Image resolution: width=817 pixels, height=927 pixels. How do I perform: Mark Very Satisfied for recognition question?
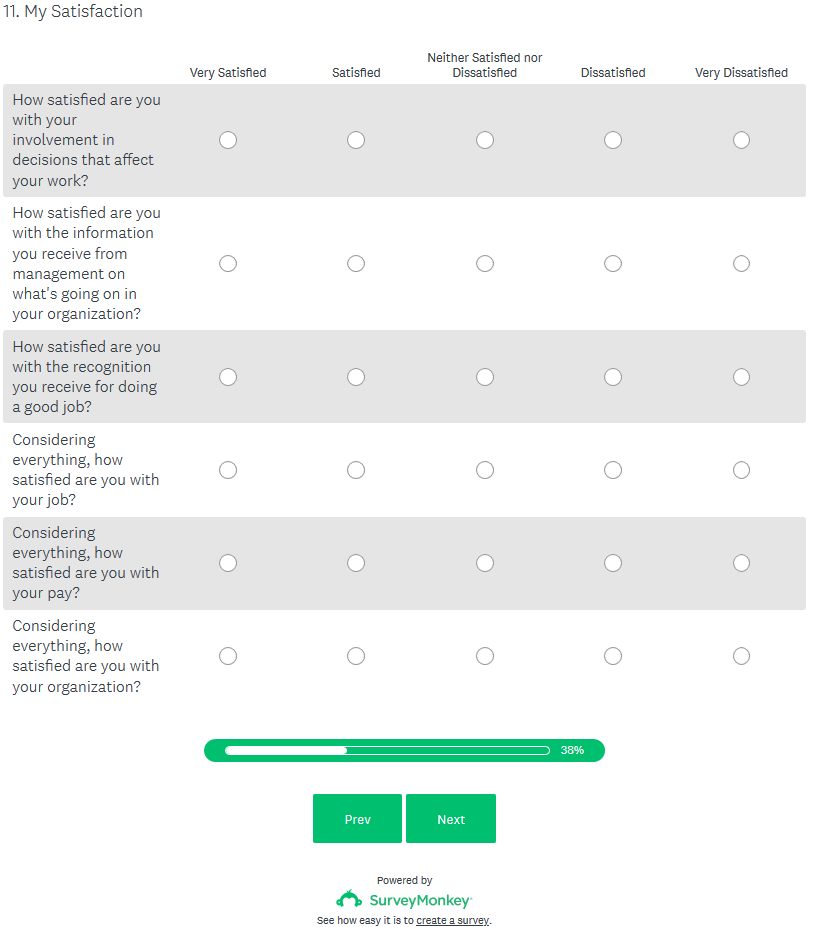(x=228, y=377)
